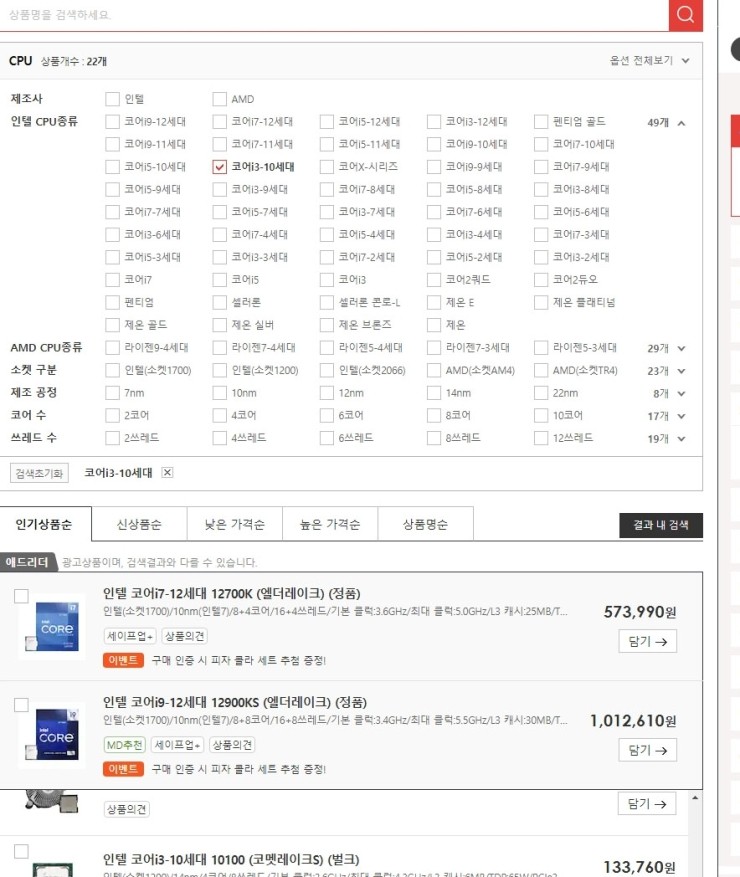Collapse the 인텔 CPU종류 list (49개)
Image resolution: width=740 pixels, height=877 pixels.
point(681,123)
